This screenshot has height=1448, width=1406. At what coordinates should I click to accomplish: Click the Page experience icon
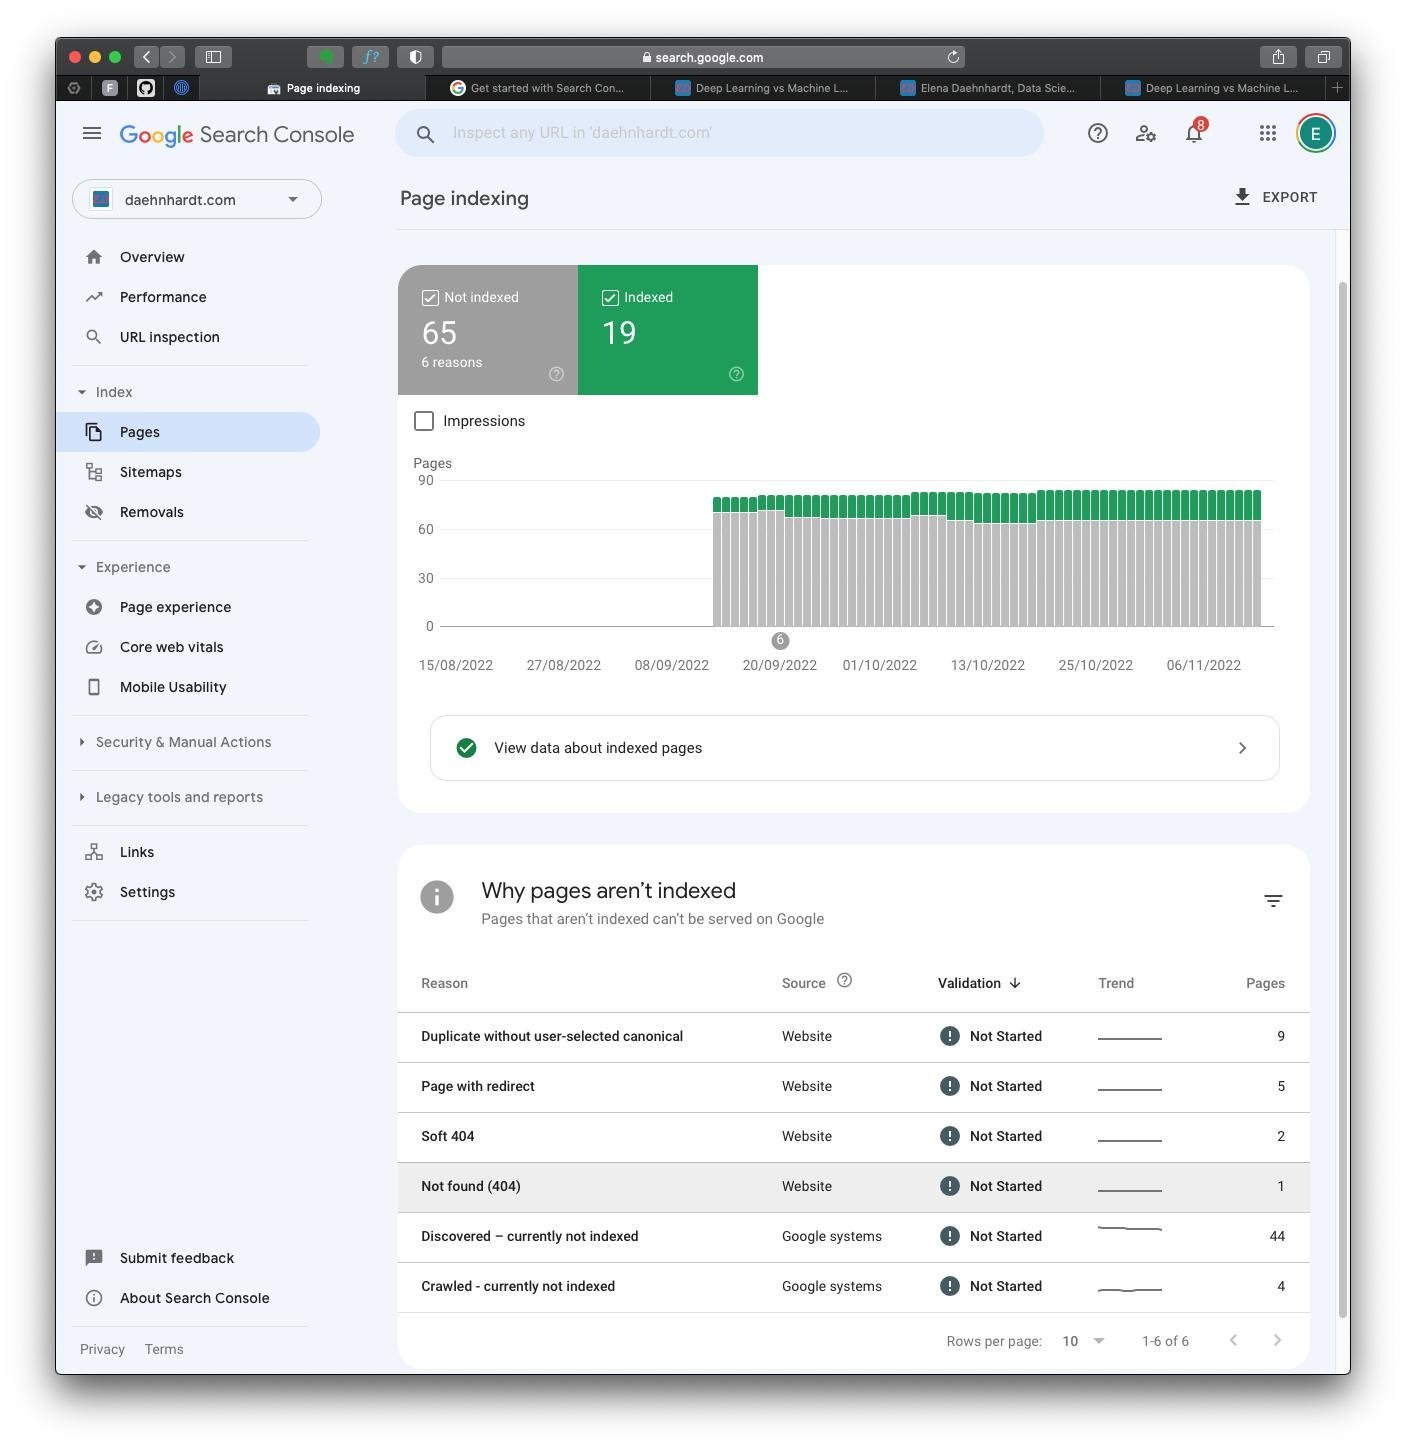pos(94,607)
